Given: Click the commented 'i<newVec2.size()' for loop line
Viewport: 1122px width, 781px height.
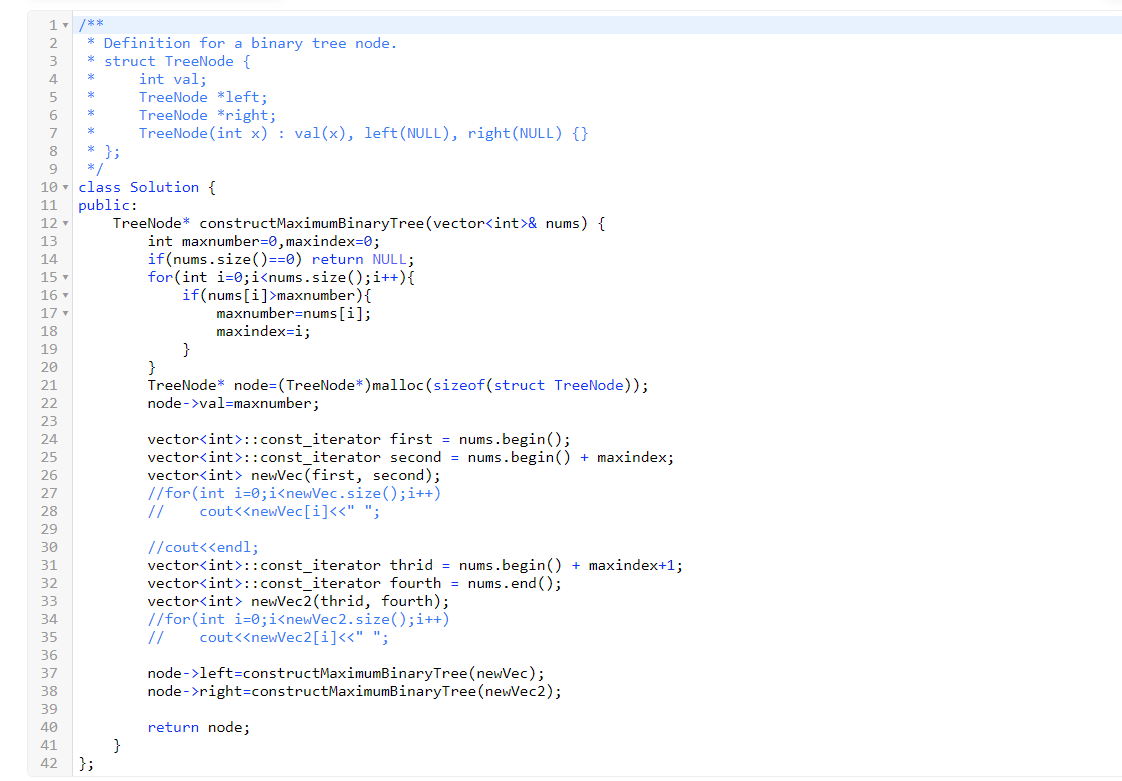Looking at the screenshot, I should point(298,619).
